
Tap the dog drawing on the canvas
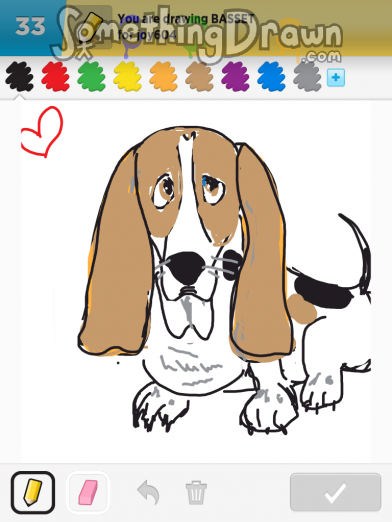(224, 280)
